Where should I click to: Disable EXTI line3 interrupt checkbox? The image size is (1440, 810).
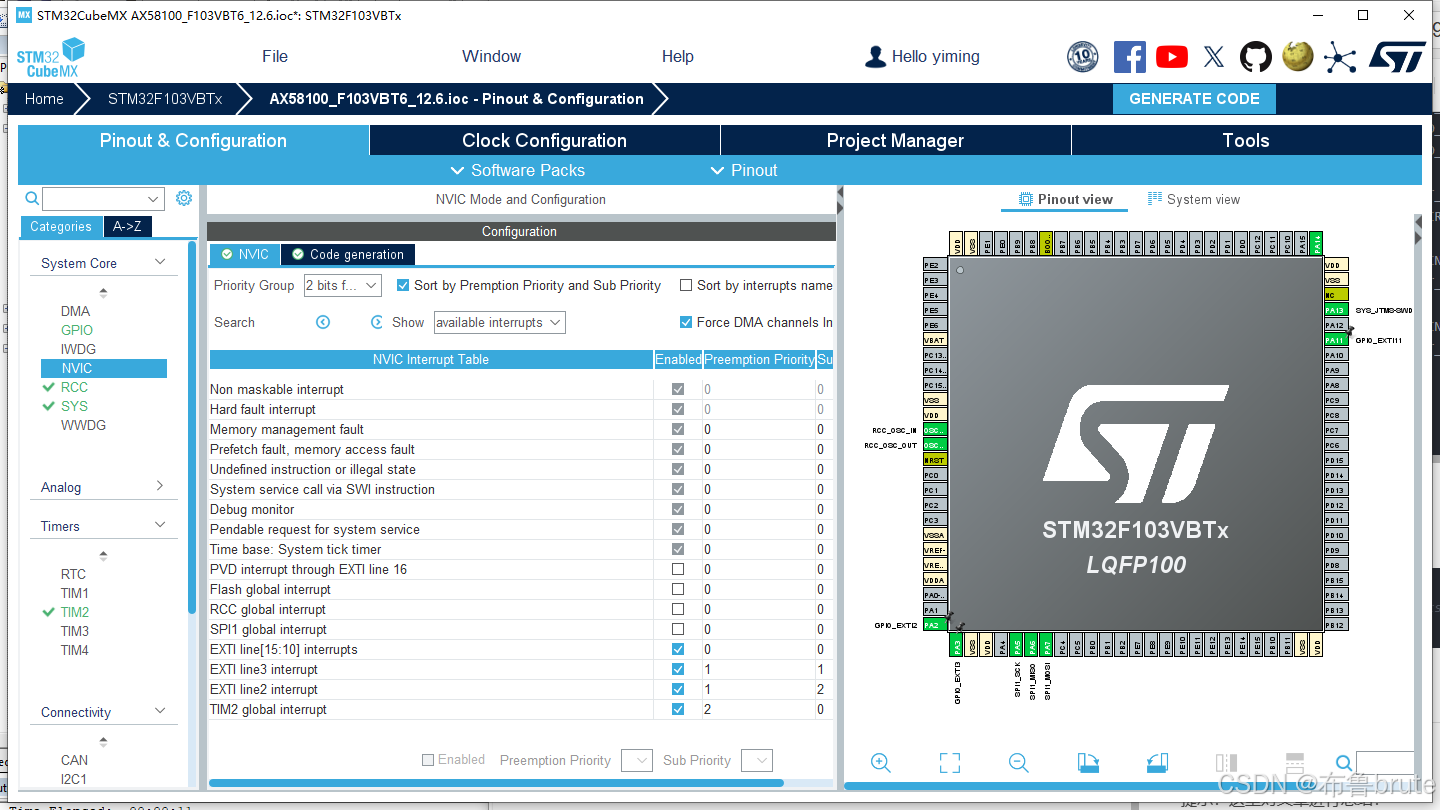pos(678,669)
